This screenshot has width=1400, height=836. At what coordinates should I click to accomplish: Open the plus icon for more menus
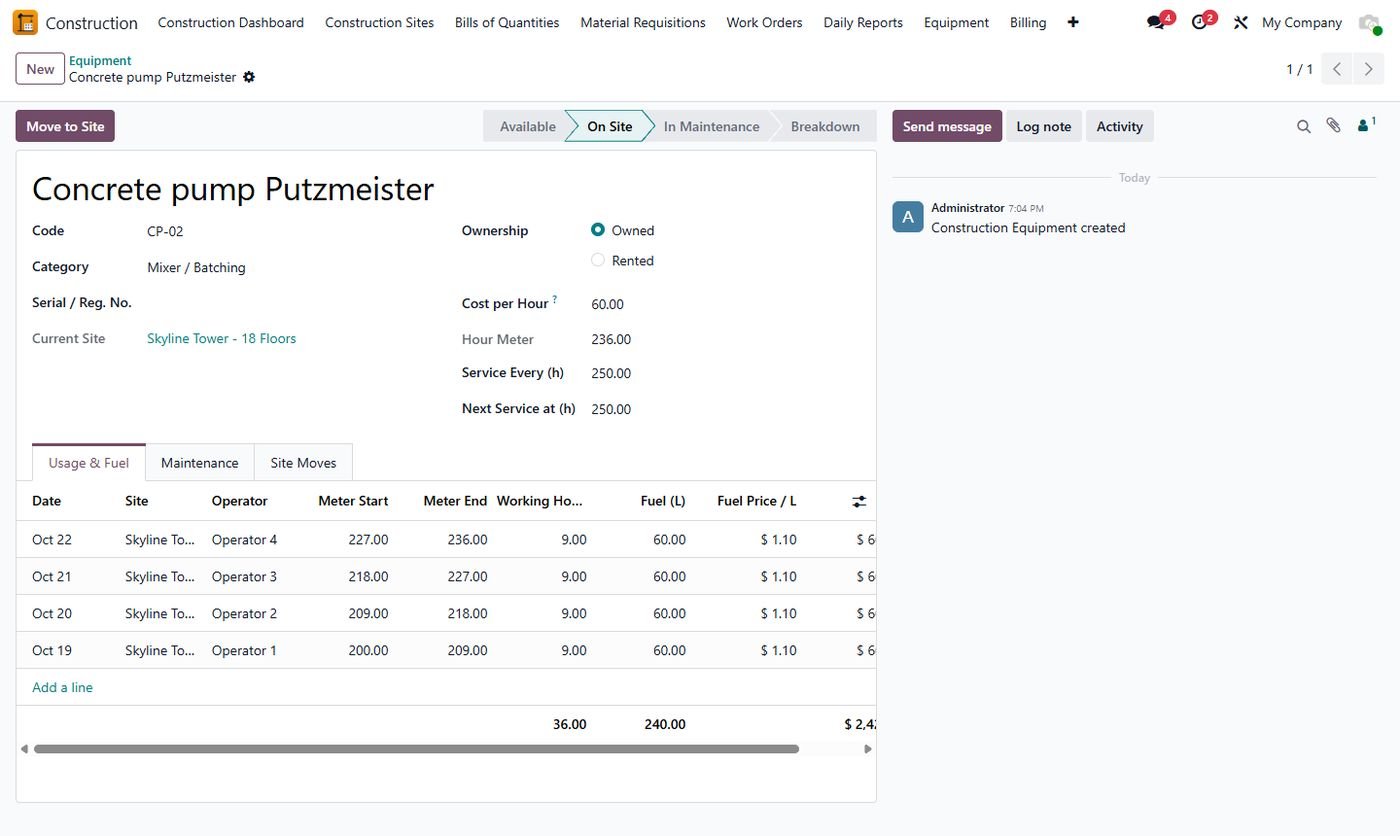coord(1073,22)
